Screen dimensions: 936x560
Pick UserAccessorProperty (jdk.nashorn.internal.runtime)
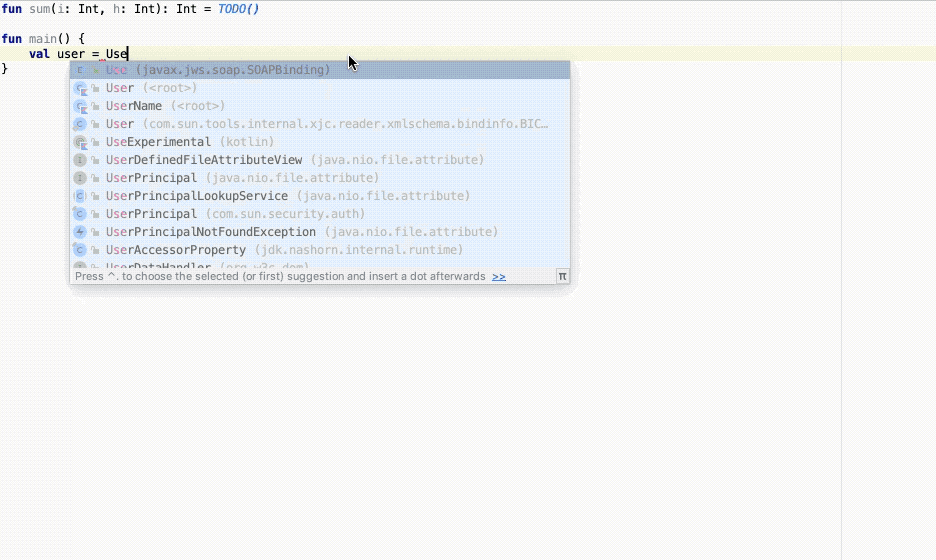(x=320, y=250)
